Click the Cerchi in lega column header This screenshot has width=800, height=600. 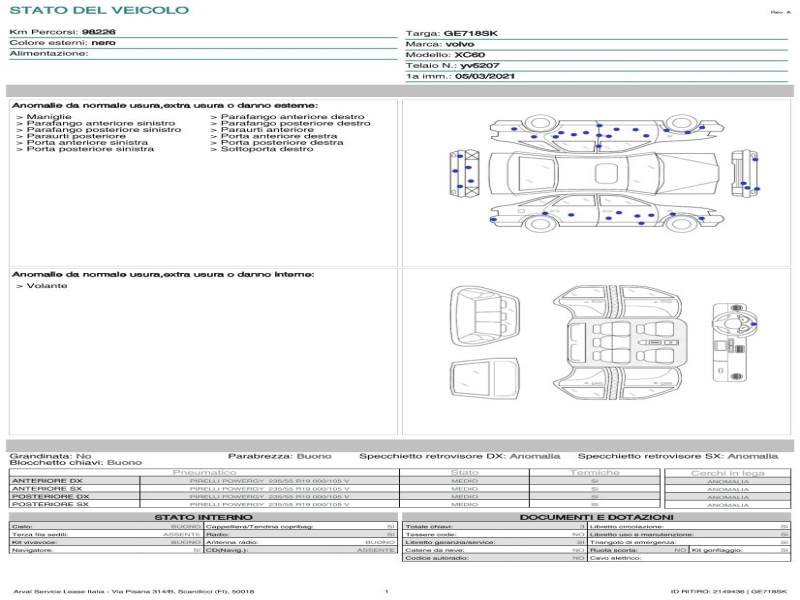click(727, 472)
